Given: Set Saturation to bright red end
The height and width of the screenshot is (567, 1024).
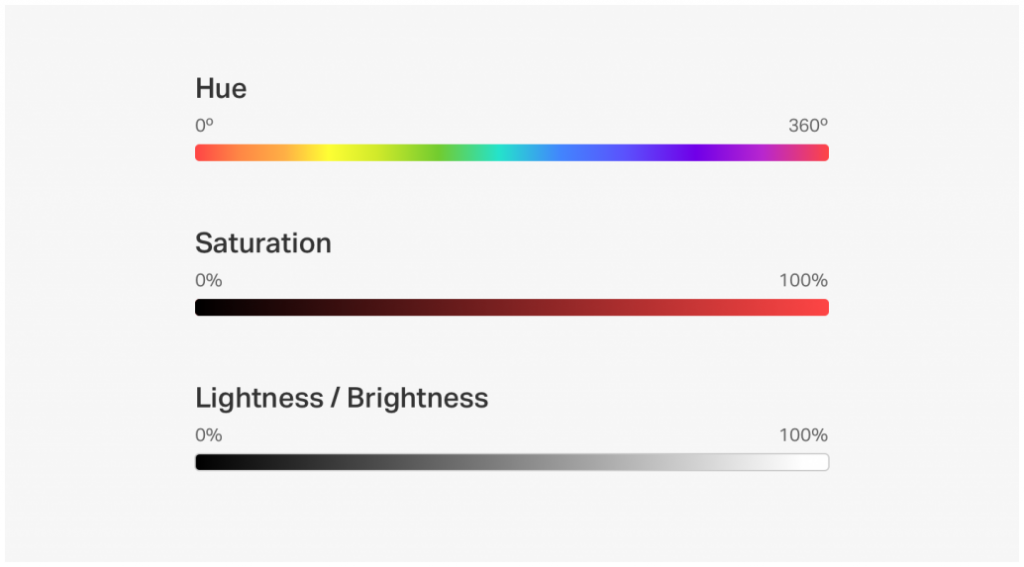Looking at the screenshot, I should click(822, 308).
